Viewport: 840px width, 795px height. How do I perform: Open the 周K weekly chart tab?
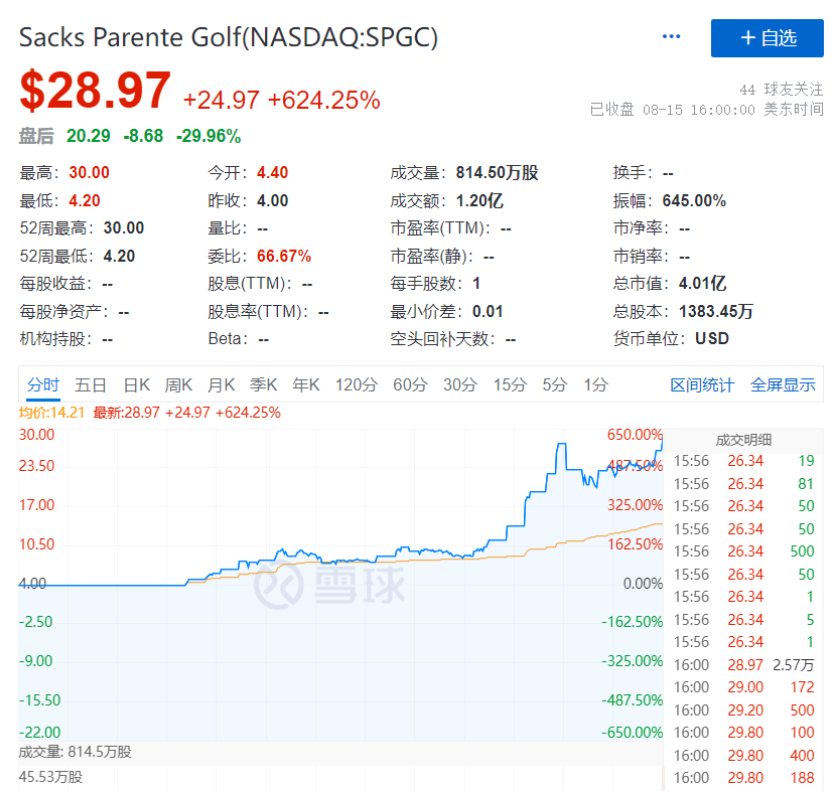point(178,385)
